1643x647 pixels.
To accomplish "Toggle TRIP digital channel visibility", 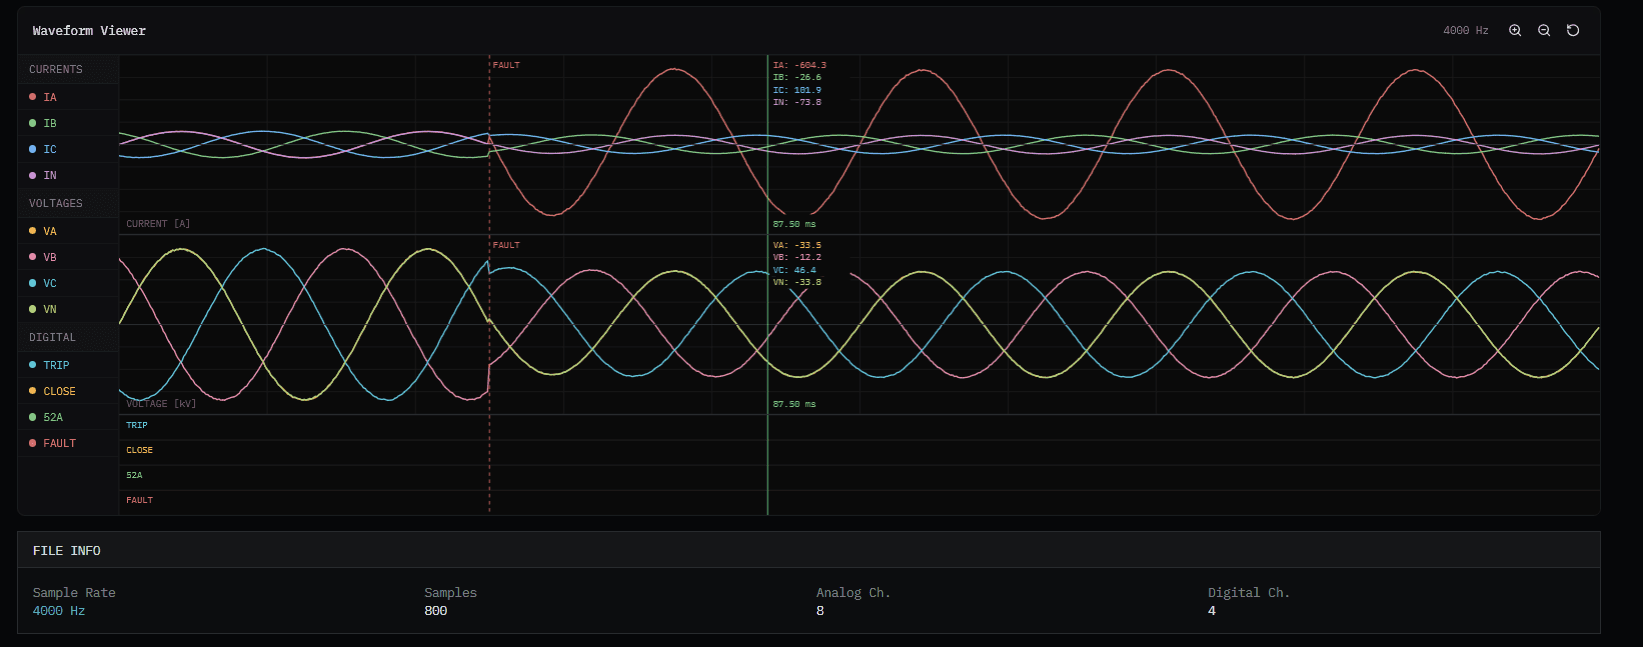I will point(68,365).
